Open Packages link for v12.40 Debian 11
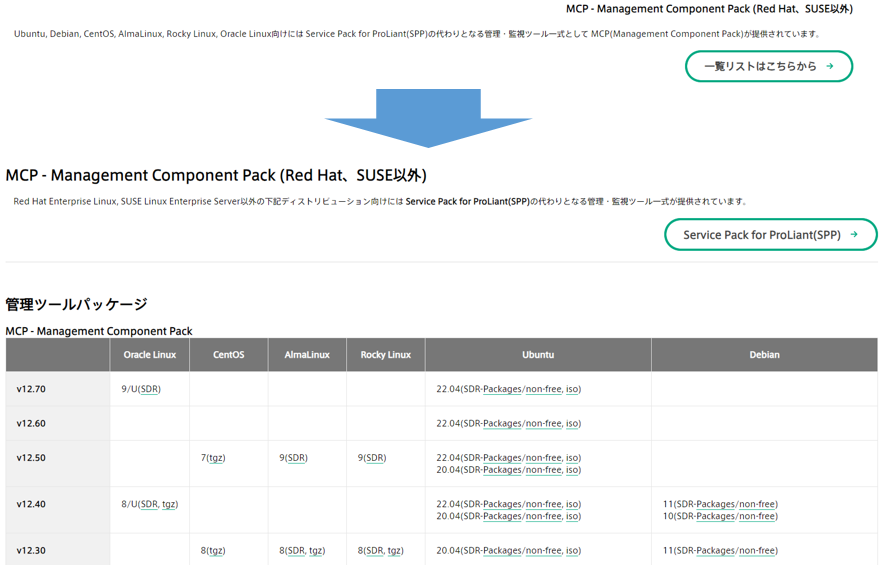This screenshot has height=569, width=887. (715, 504)
